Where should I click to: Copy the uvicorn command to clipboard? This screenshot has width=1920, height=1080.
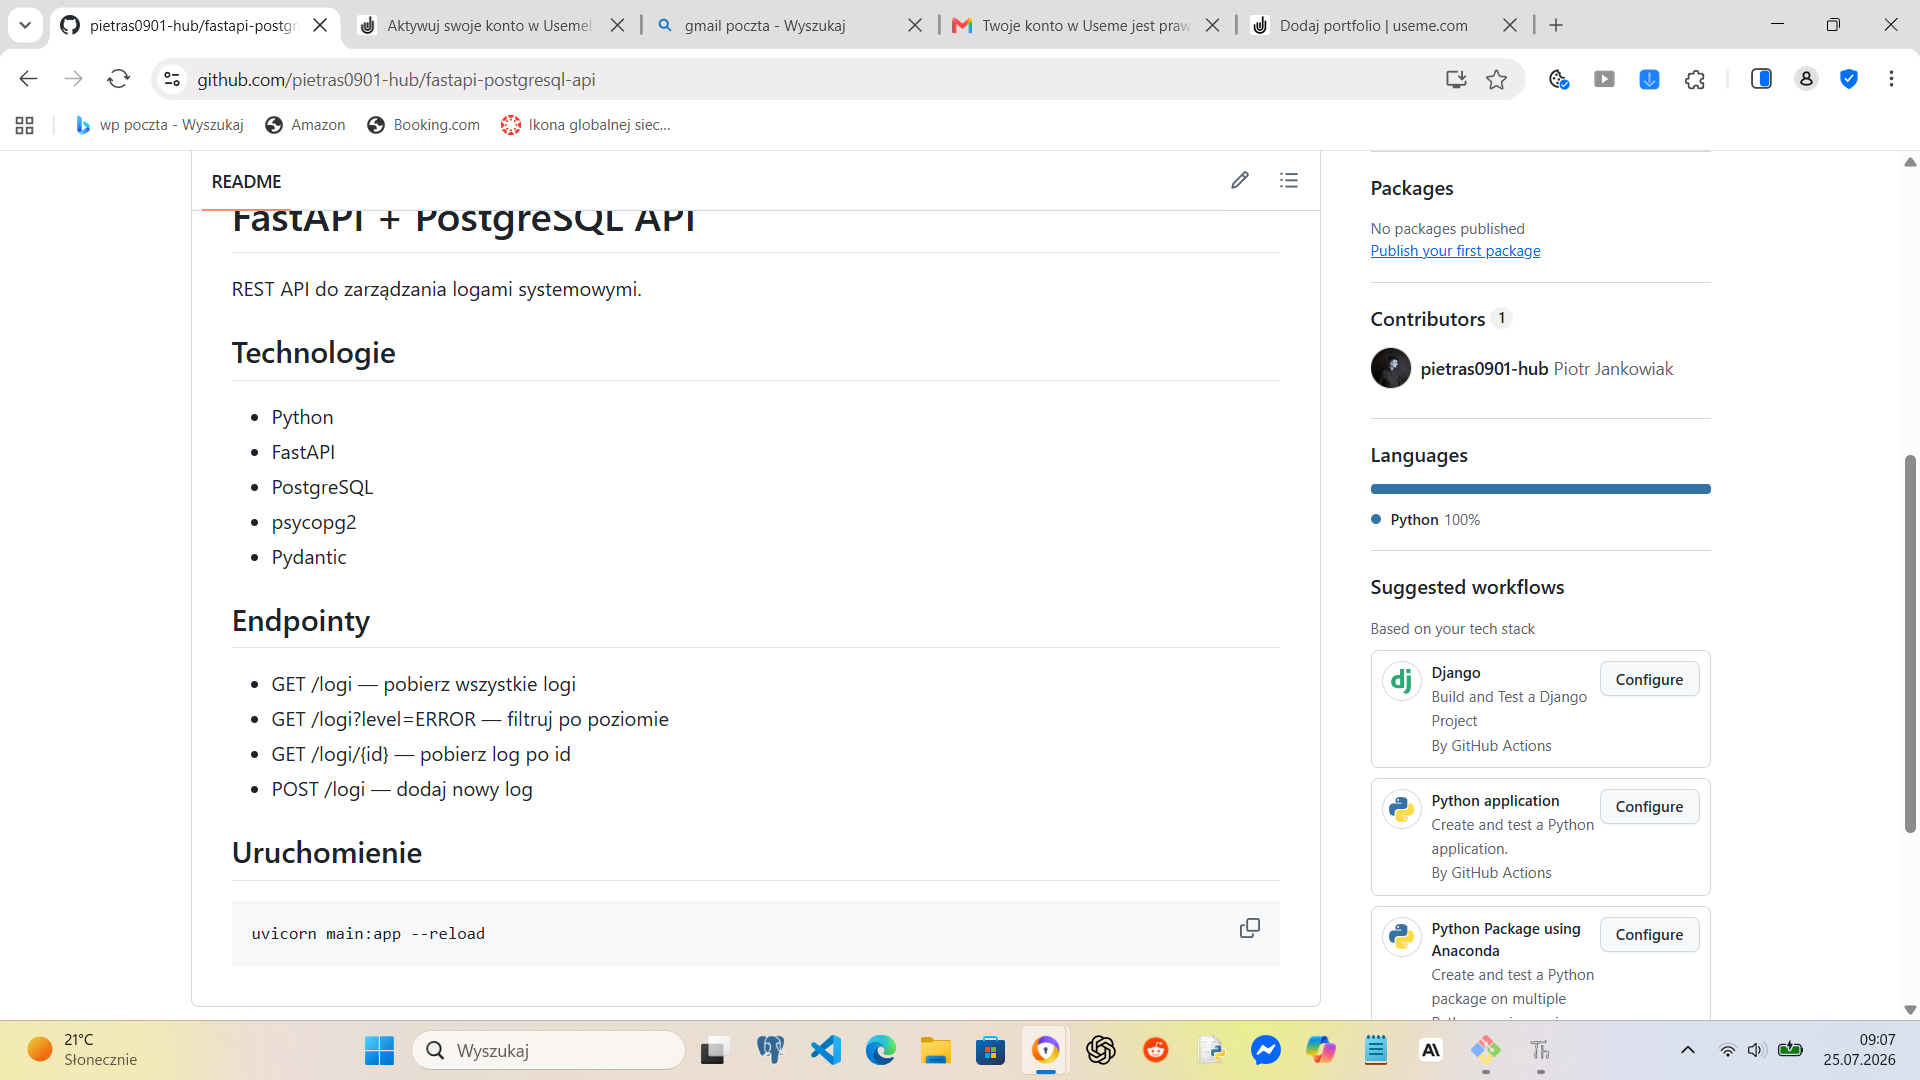(1250, 928)
